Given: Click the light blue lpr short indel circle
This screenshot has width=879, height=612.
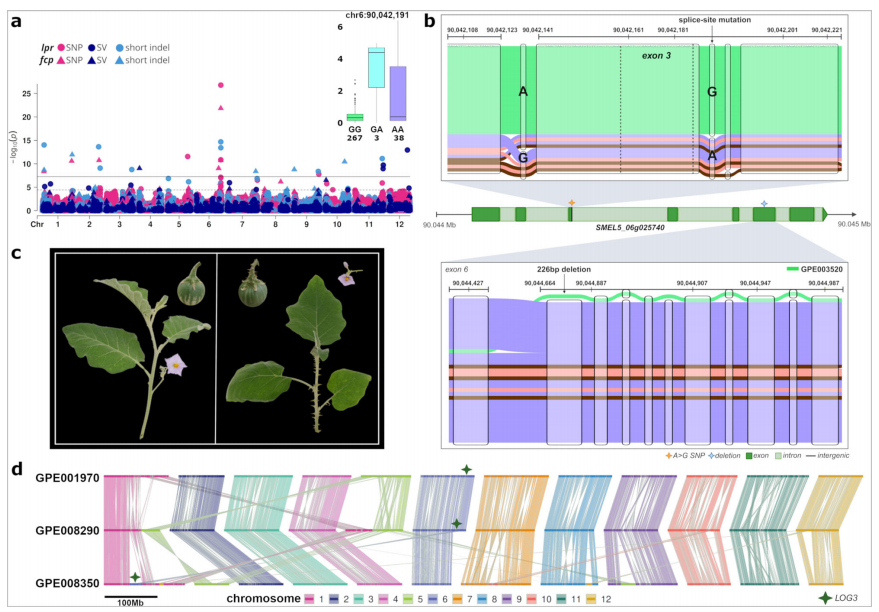Looking at the screenshot, I should [x=121, y=47].
